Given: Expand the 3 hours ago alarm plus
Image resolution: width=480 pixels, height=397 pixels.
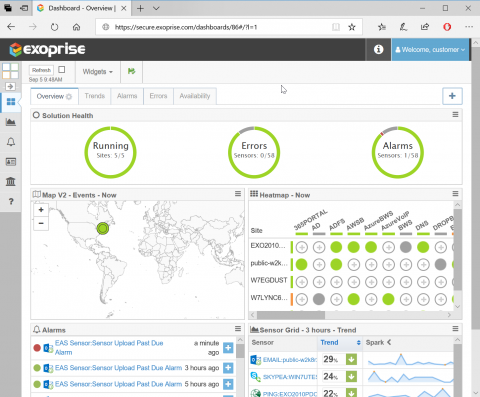Looking at the screenshot, I should (x=228, y=368).
